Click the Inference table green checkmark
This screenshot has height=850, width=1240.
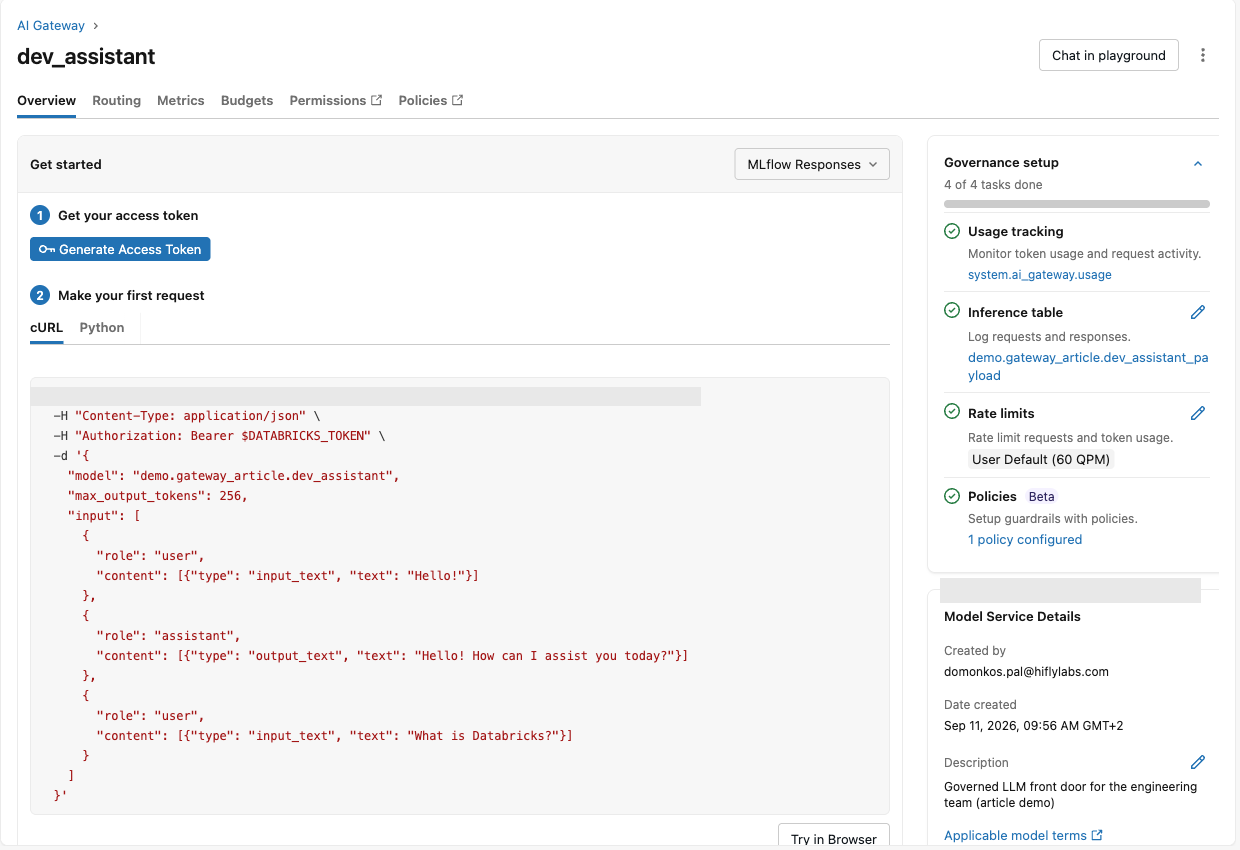tap(952, 311)
